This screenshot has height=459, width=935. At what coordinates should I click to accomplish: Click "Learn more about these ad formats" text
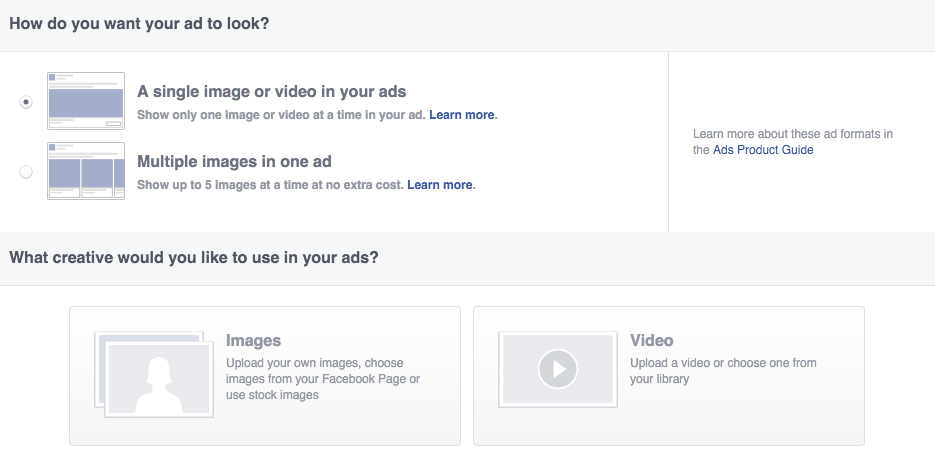[792, 134]
